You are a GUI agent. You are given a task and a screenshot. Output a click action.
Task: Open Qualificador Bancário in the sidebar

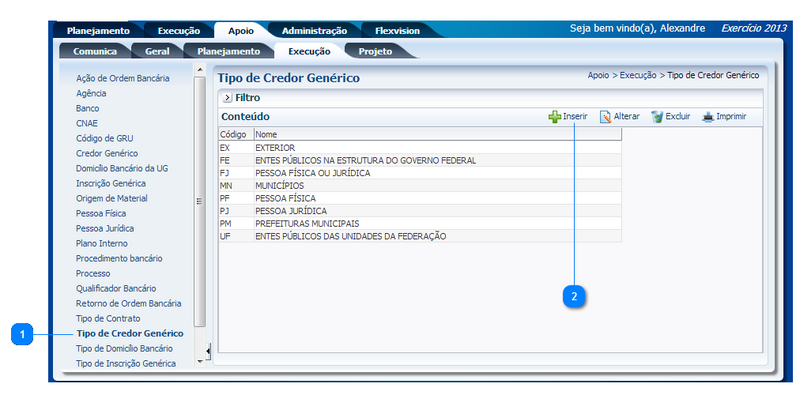click(x=116, y=288)
